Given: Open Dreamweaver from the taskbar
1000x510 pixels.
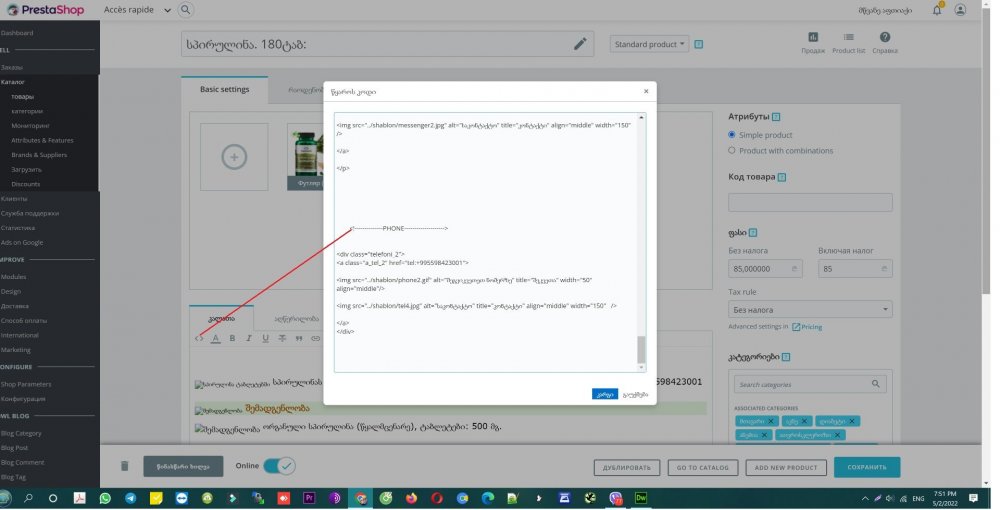Looking at the screenshot, I should tap(641, 499).
